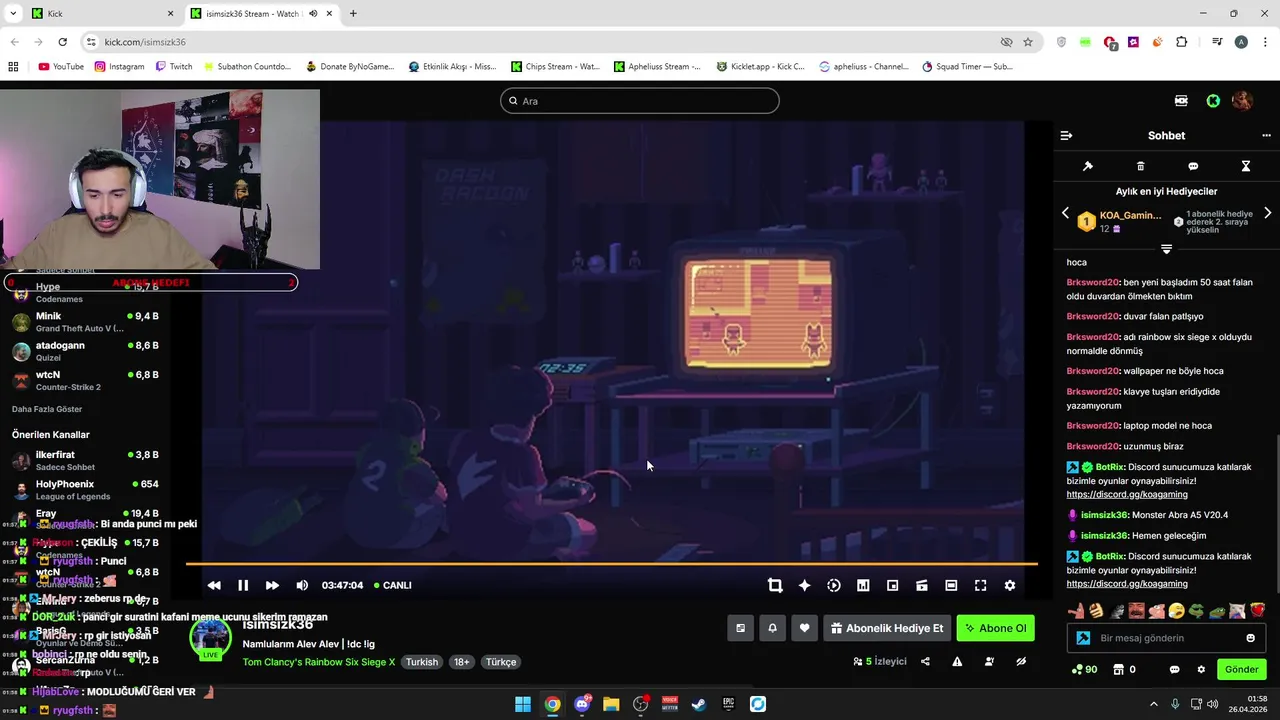Open the YouTube bookmark

click(60, 67)
